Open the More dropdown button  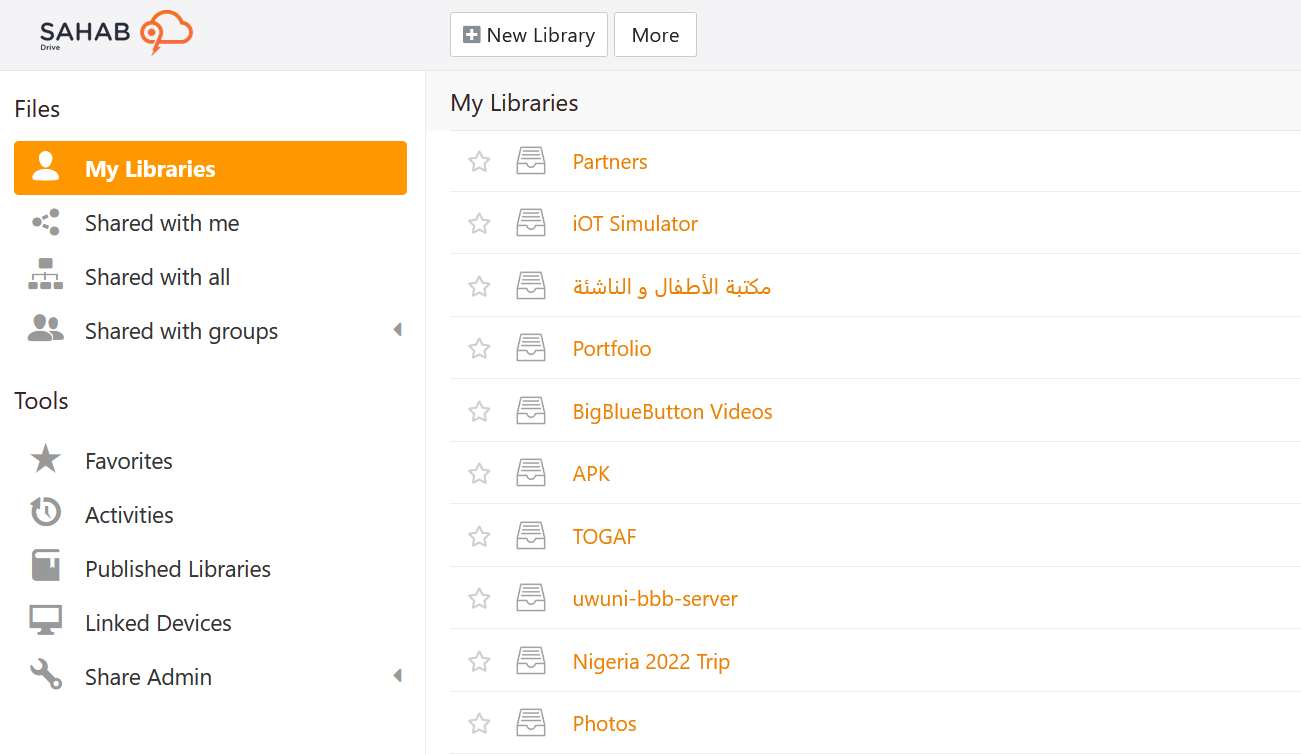coord(655,35)
